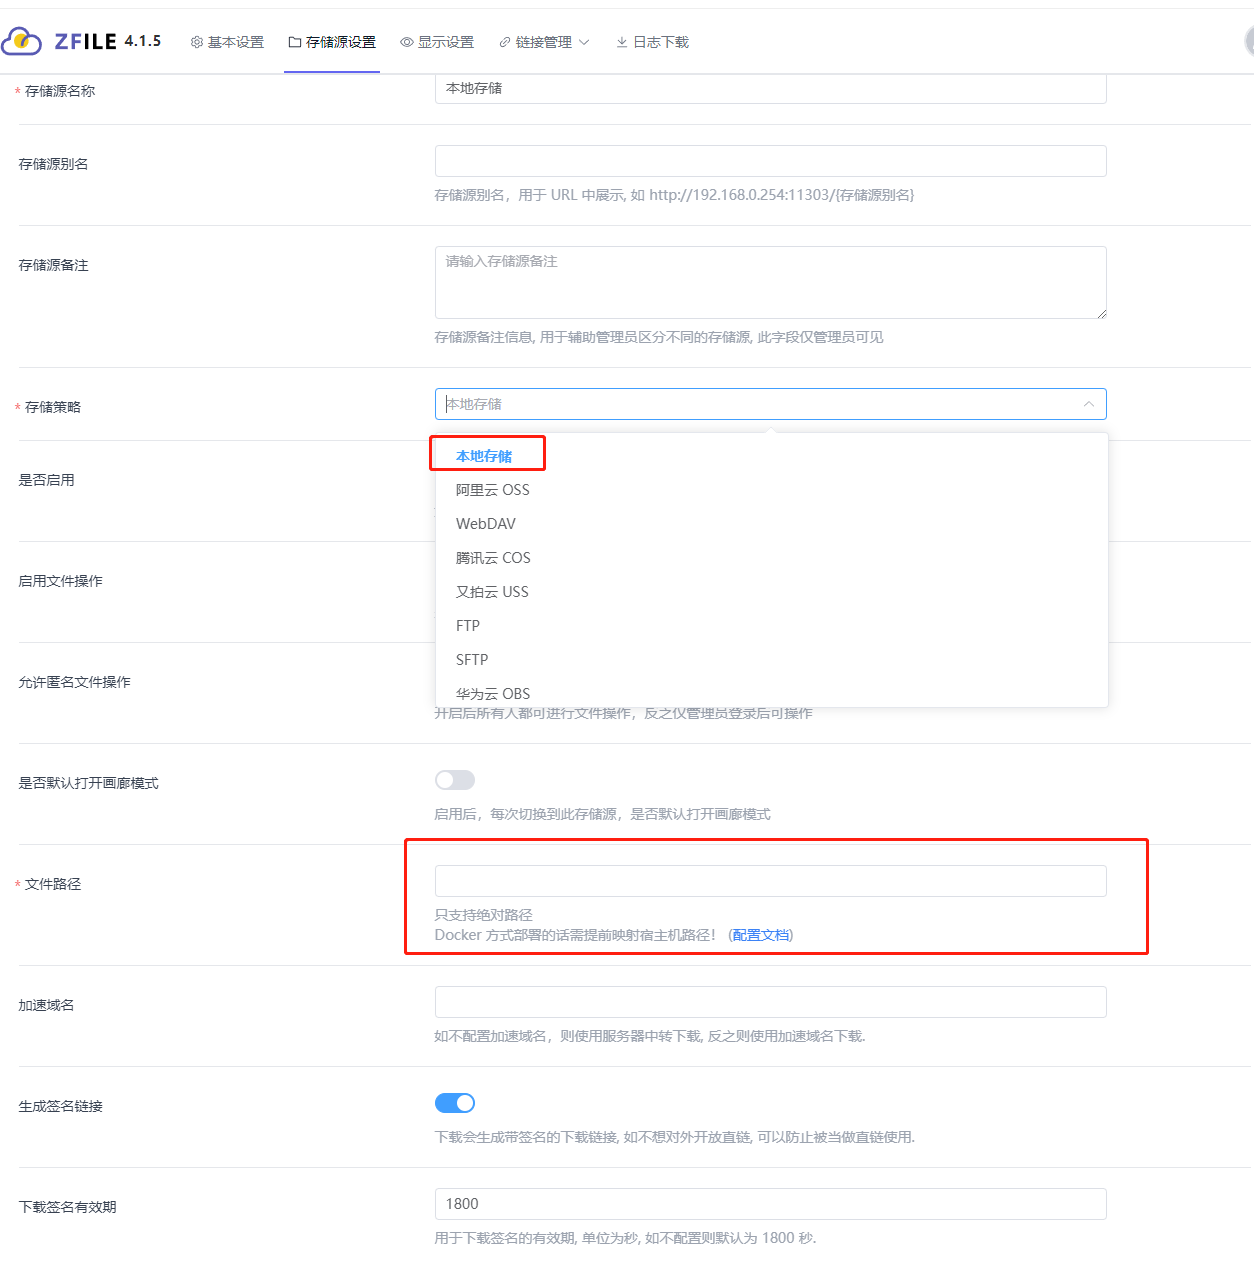The width and height of the screenshot is (1254, 1276).
Task: Select SFTP storage strategy
Action: pos(472,660)
